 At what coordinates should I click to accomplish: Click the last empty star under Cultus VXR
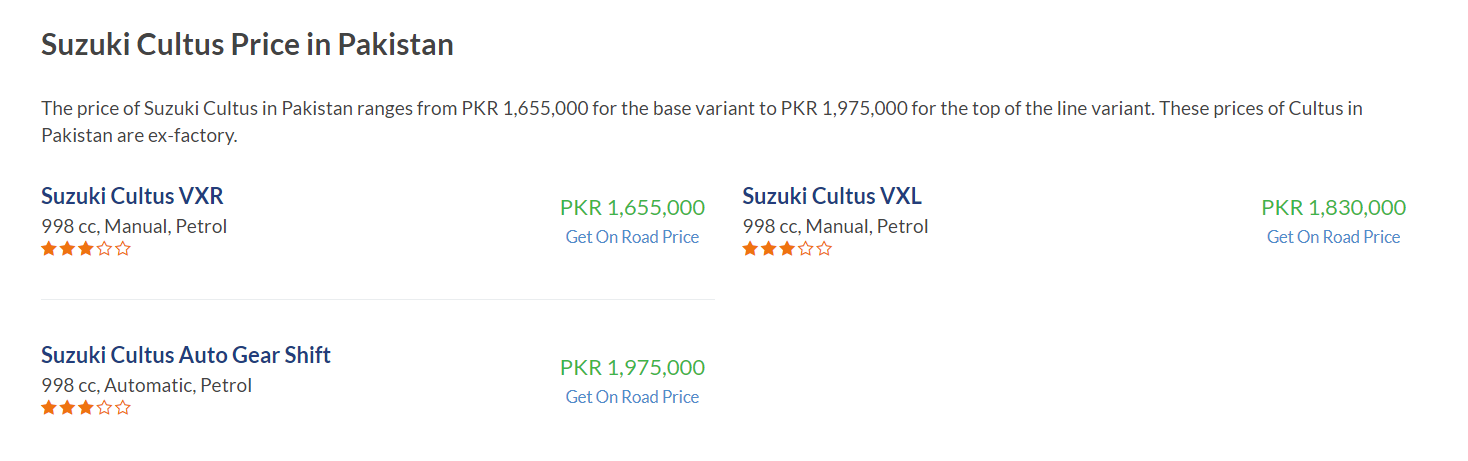(x=123, y=249)
